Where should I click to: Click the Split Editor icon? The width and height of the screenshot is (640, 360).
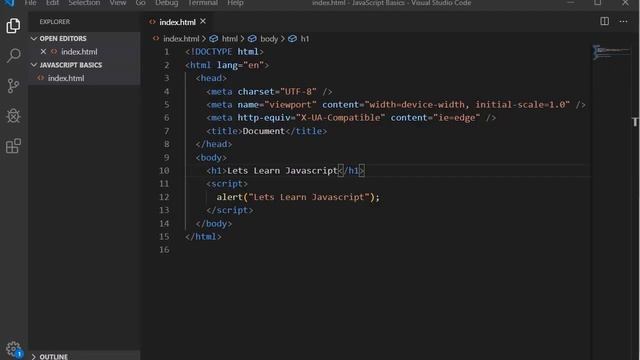tap(604, 21)
